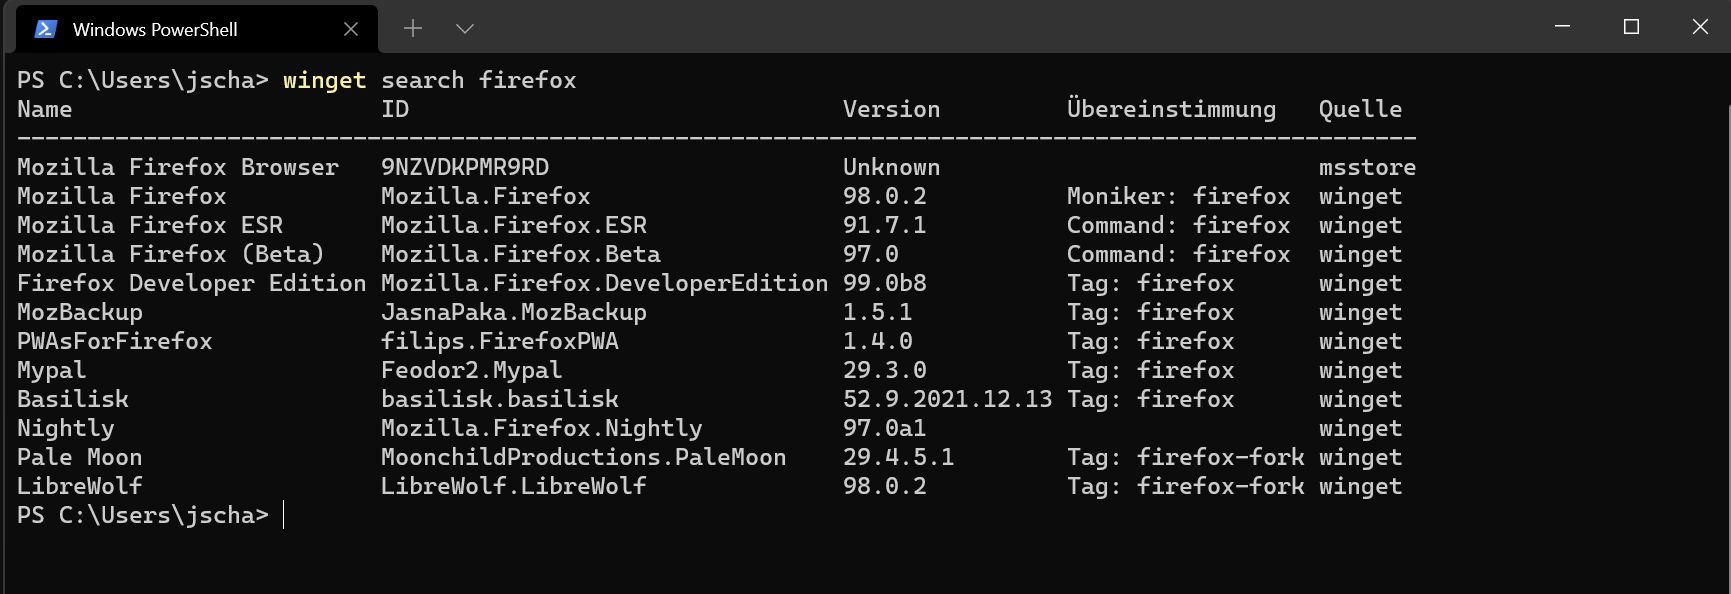Click the Mozilla.Firefox.ESR package ID
The width and height of the screenshot is (1731, 594).
[514, 225]
